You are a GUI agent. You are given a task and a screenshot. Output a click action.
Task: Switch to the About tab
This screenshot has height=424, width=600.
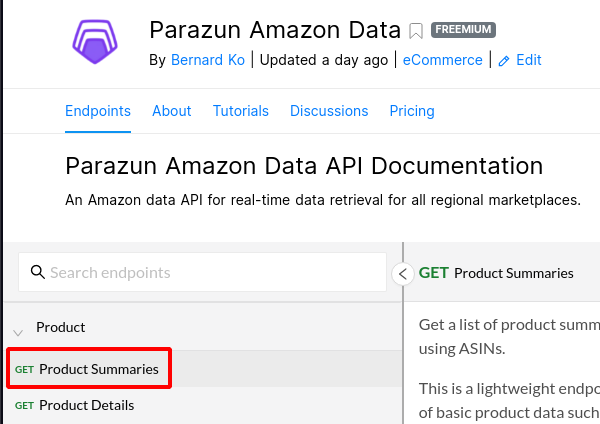click(x=171, y=111)
